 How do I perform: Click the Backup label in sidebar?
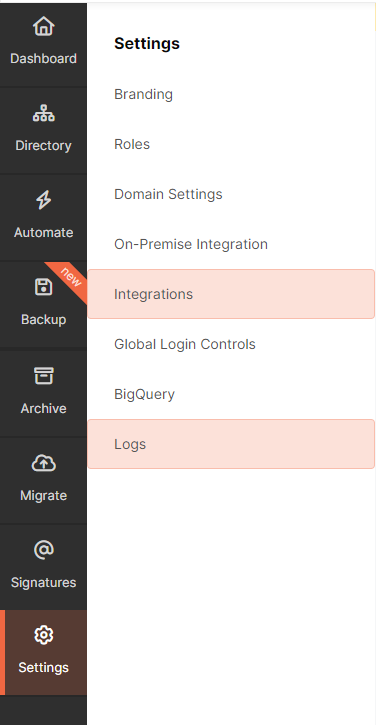tap(43, 319)
